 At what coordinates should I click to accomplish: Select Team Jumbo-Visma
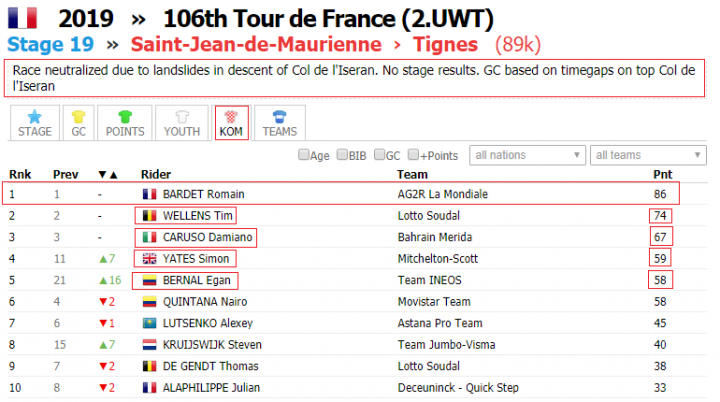coord(446,345)
